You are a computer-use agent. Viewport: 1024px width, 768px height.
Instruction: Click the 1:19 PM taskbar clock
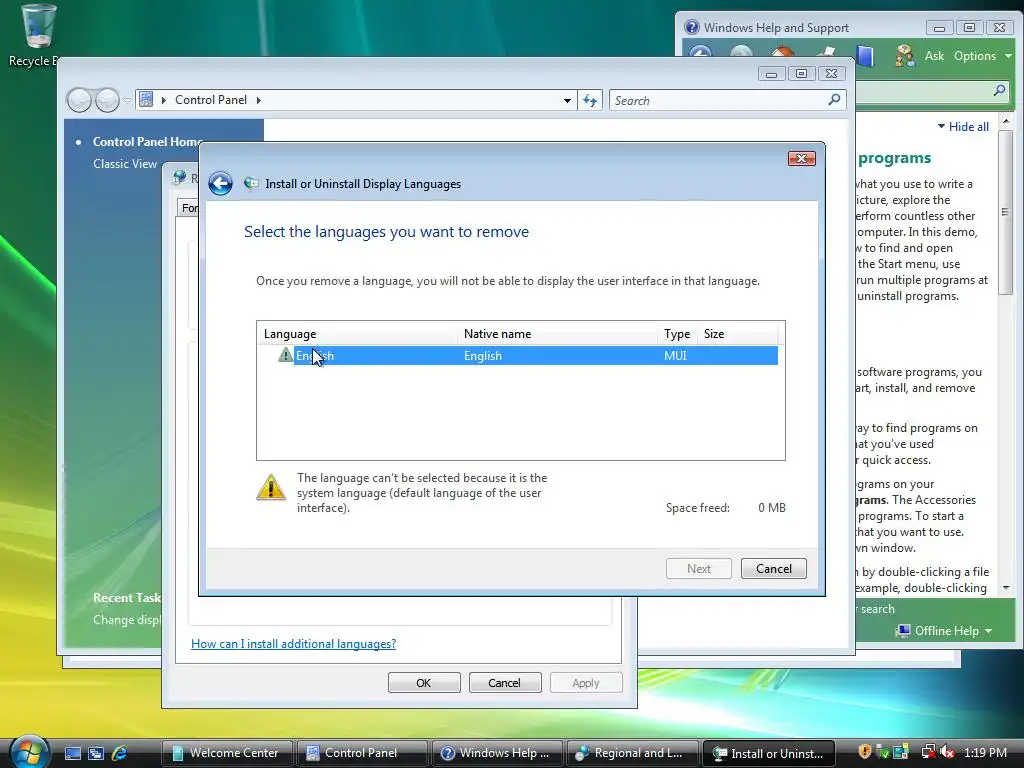[985, 752]
